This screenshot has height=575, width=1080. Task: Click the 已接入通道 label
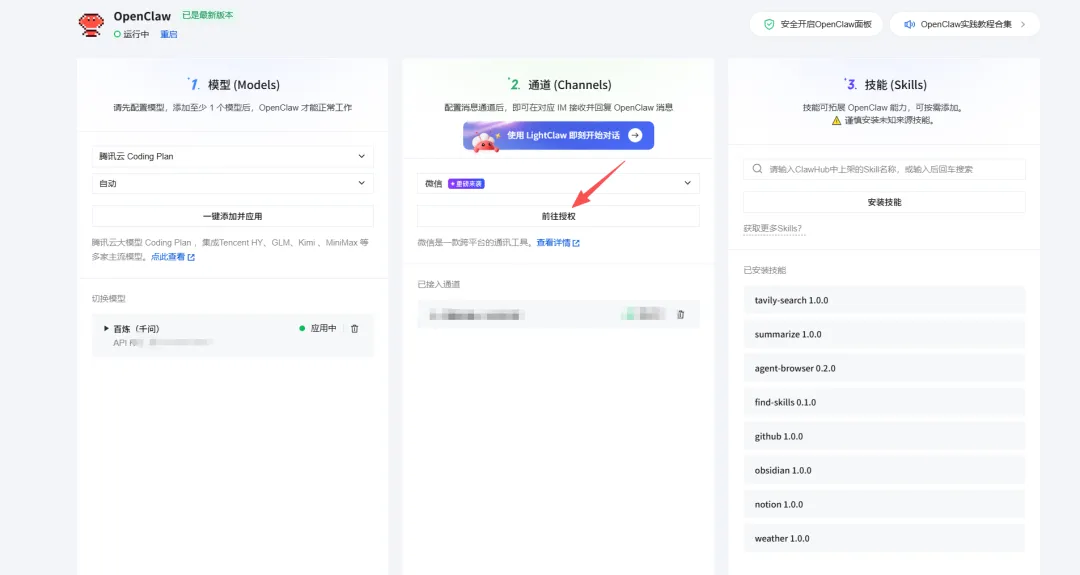[439, 284]
